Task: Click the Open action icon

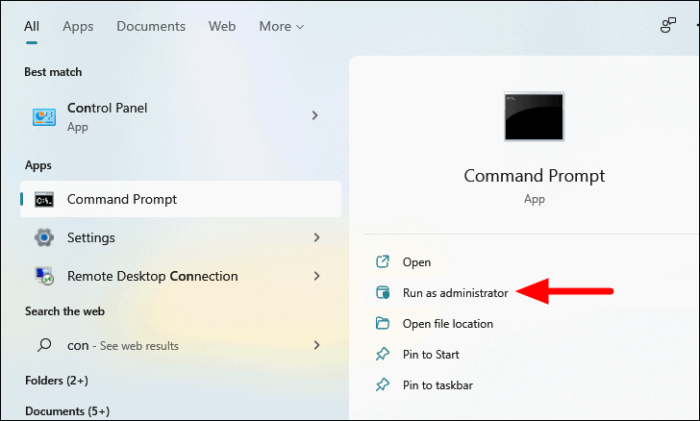Action: point(383,262)
